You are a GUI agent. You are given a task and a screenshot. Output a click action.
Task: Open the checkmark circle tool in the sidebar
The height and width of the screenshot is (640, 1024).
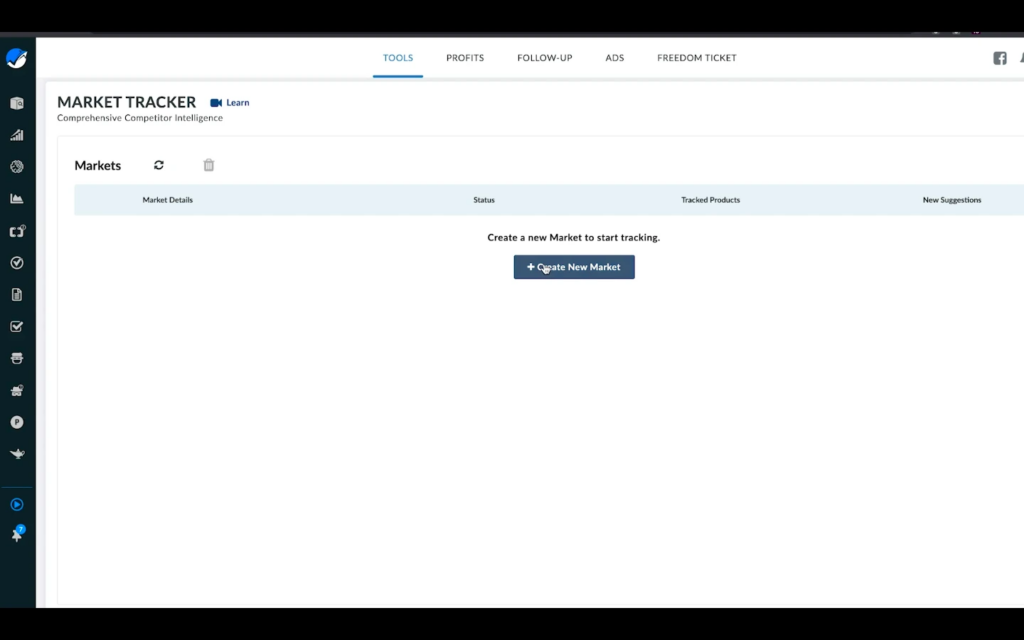coord(16,262)
